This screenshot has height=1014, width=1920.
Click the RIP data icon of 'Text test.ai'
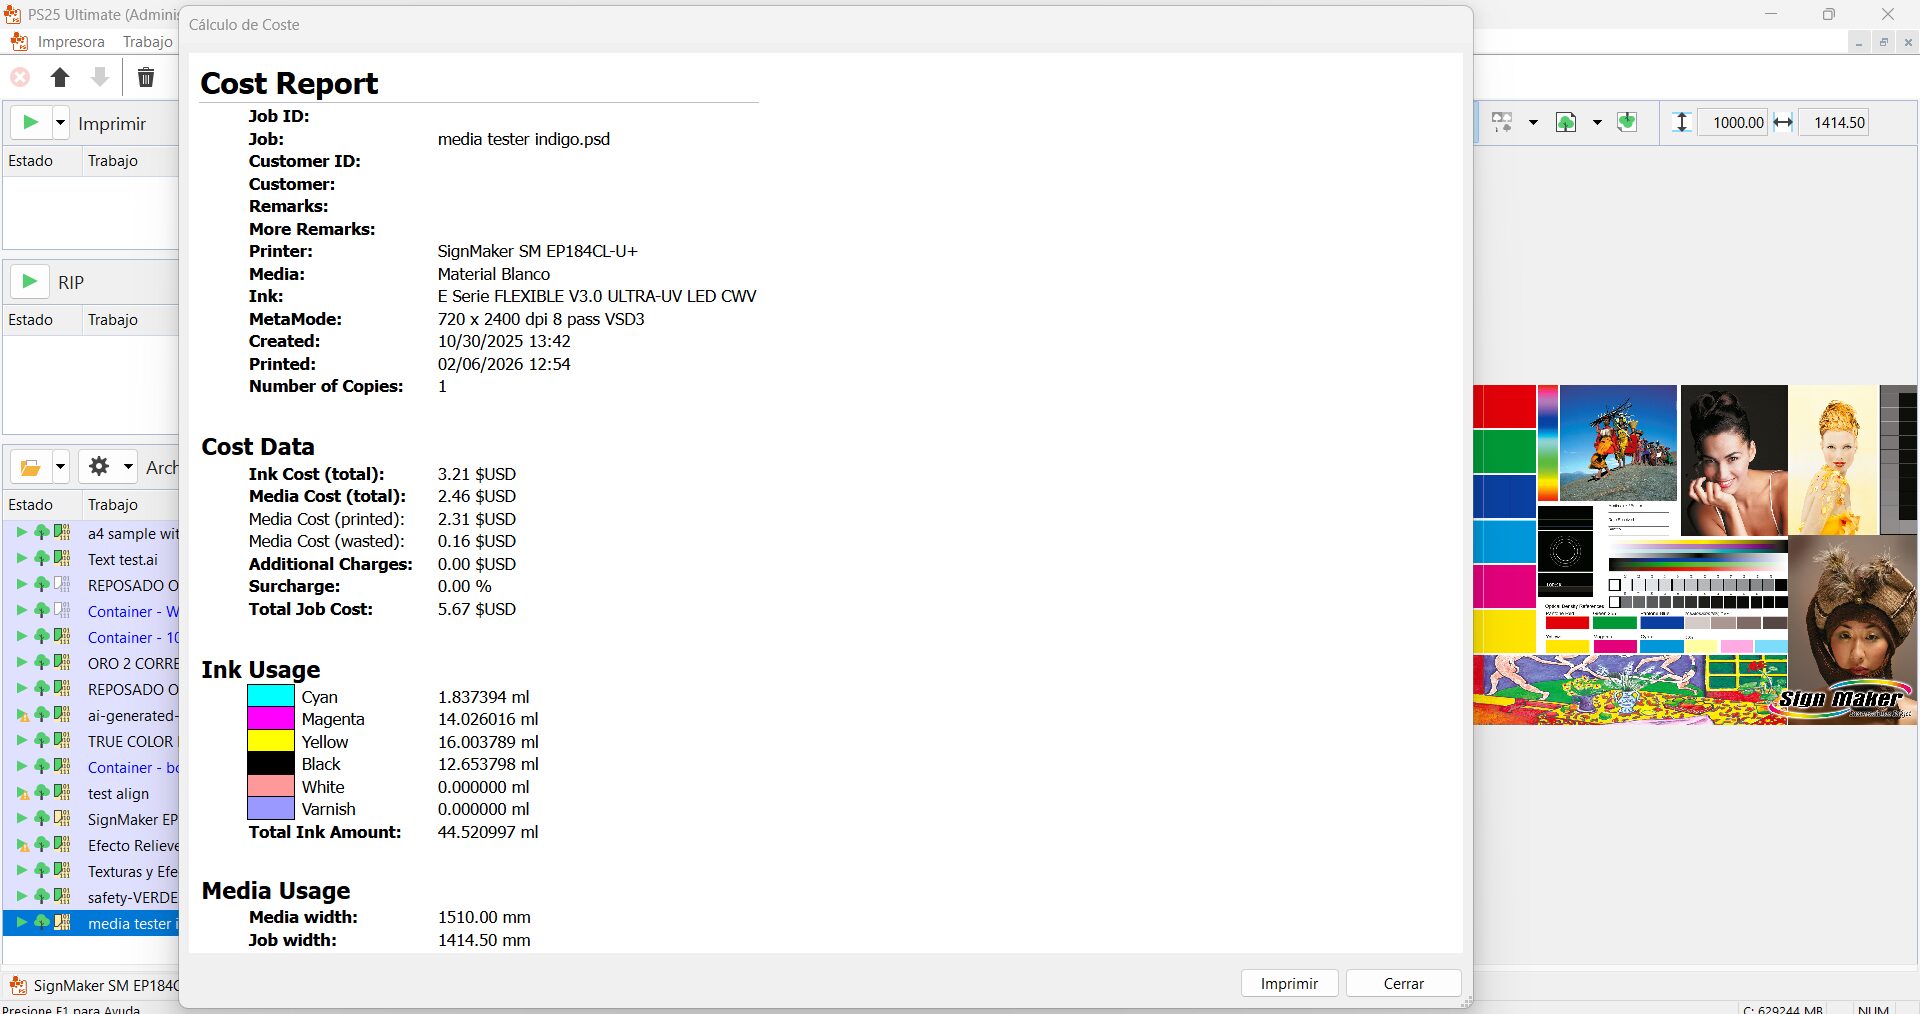coord(62,558)
